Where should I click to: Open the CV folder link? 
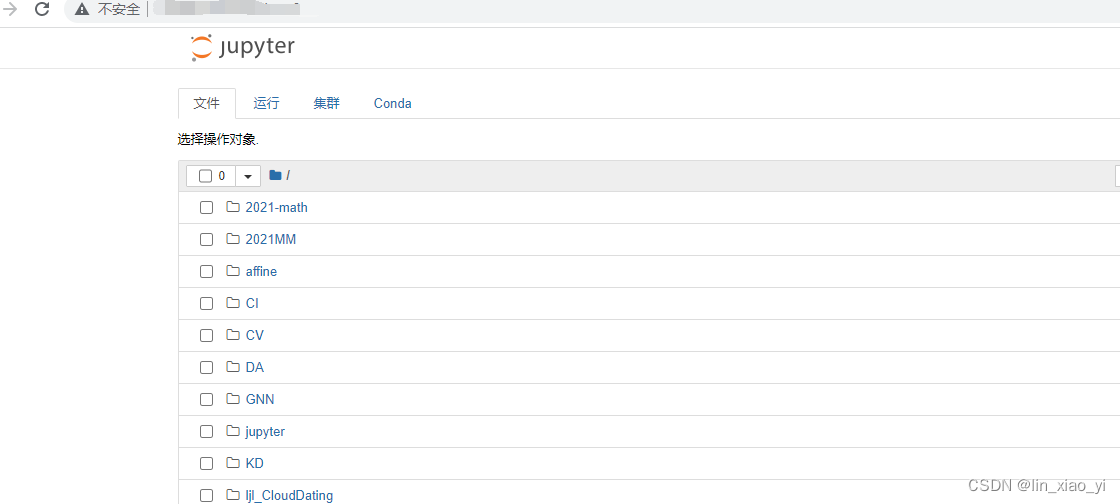click(x=255, y=336)
